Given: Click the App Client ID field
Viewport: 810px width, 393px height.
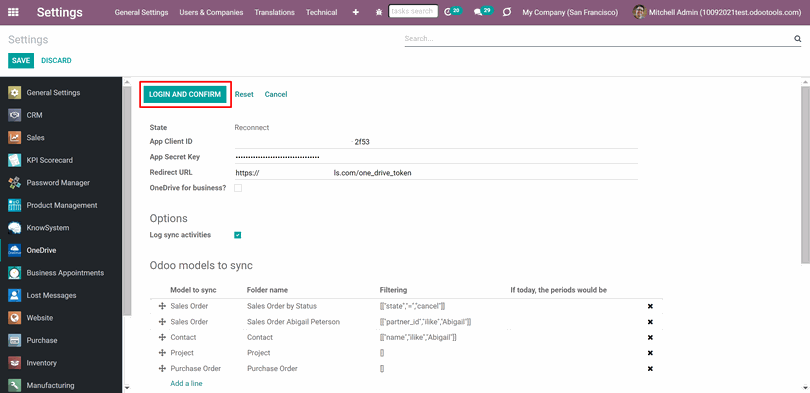Looking at the screenshot, I should (x=436, y=142).
